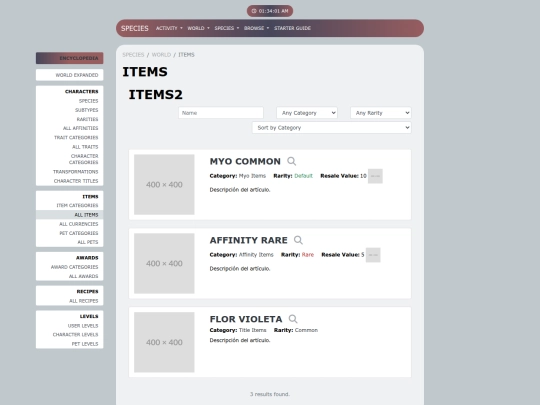Screen dimensions: 540x405
Task: Open User Levels in sidebar
Action: [83, 326]
